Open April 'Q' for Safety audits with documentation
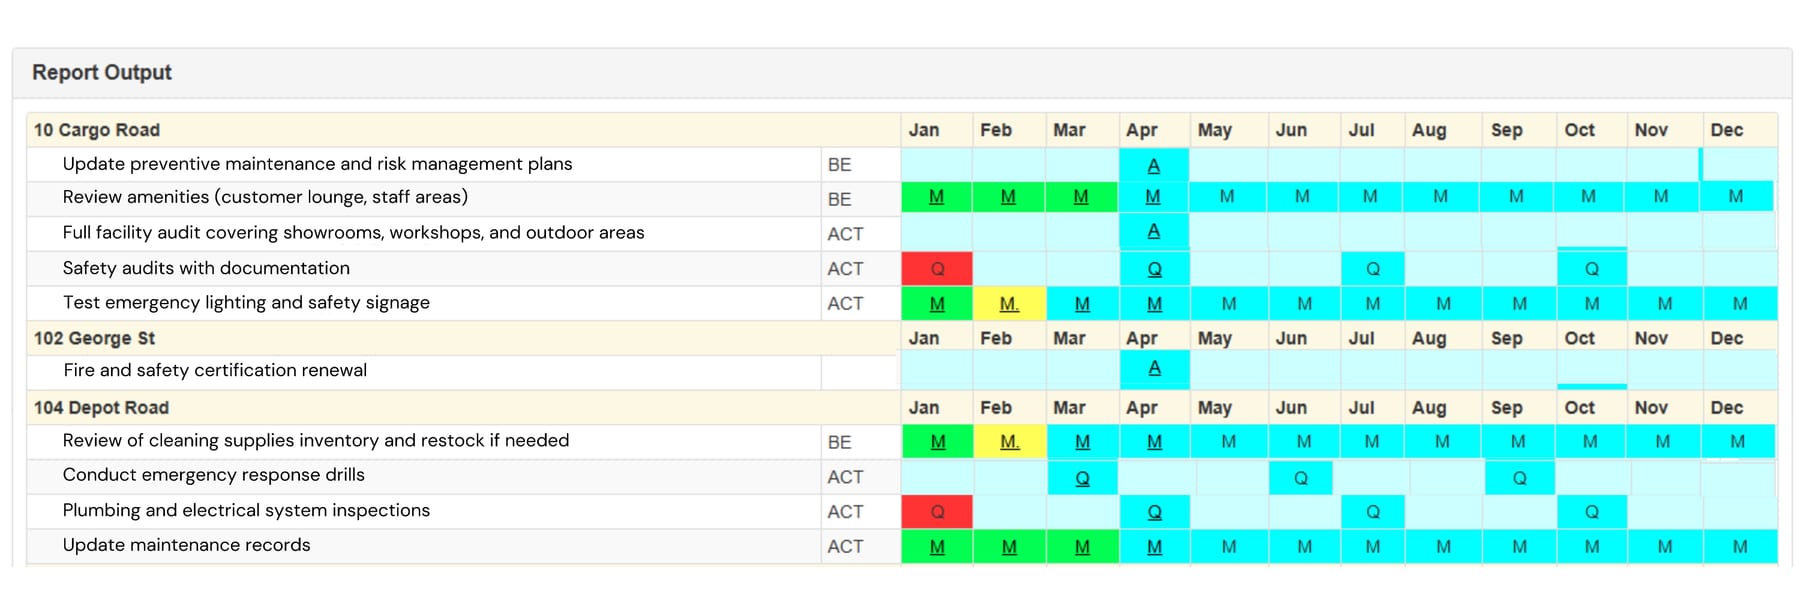The width and height of the screenshot is (1800, 609). click(1155, 269)
